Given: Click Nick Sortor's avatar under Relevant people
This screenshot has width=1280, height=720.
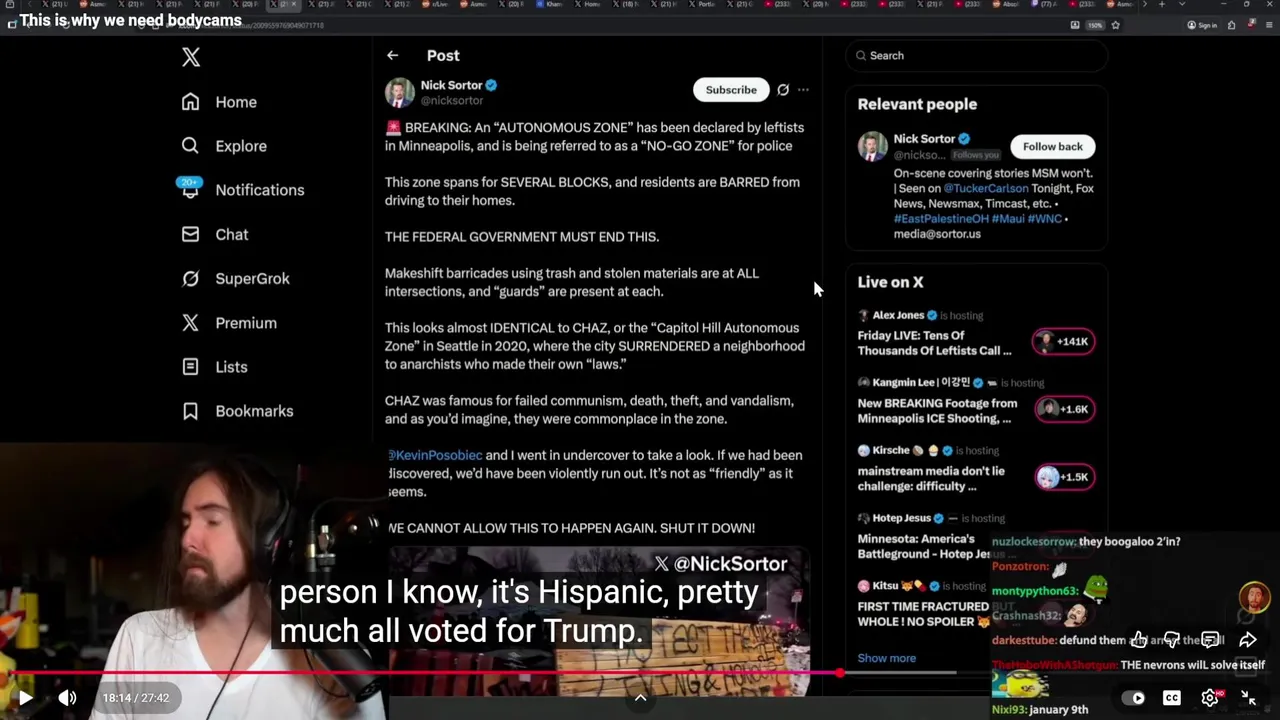Looking at the screenshot, I should click(x=873, y=146).
